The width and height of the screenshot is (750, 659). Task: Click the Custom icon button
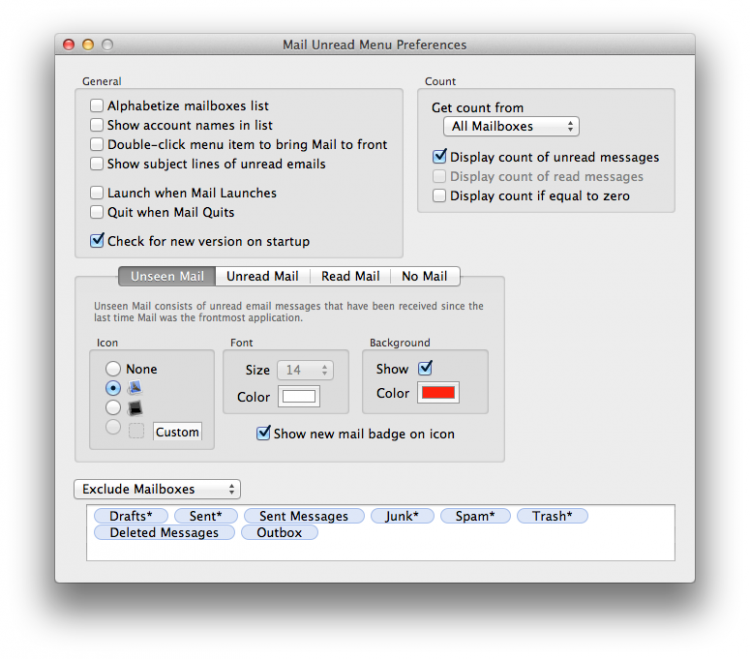click(177, 432)
